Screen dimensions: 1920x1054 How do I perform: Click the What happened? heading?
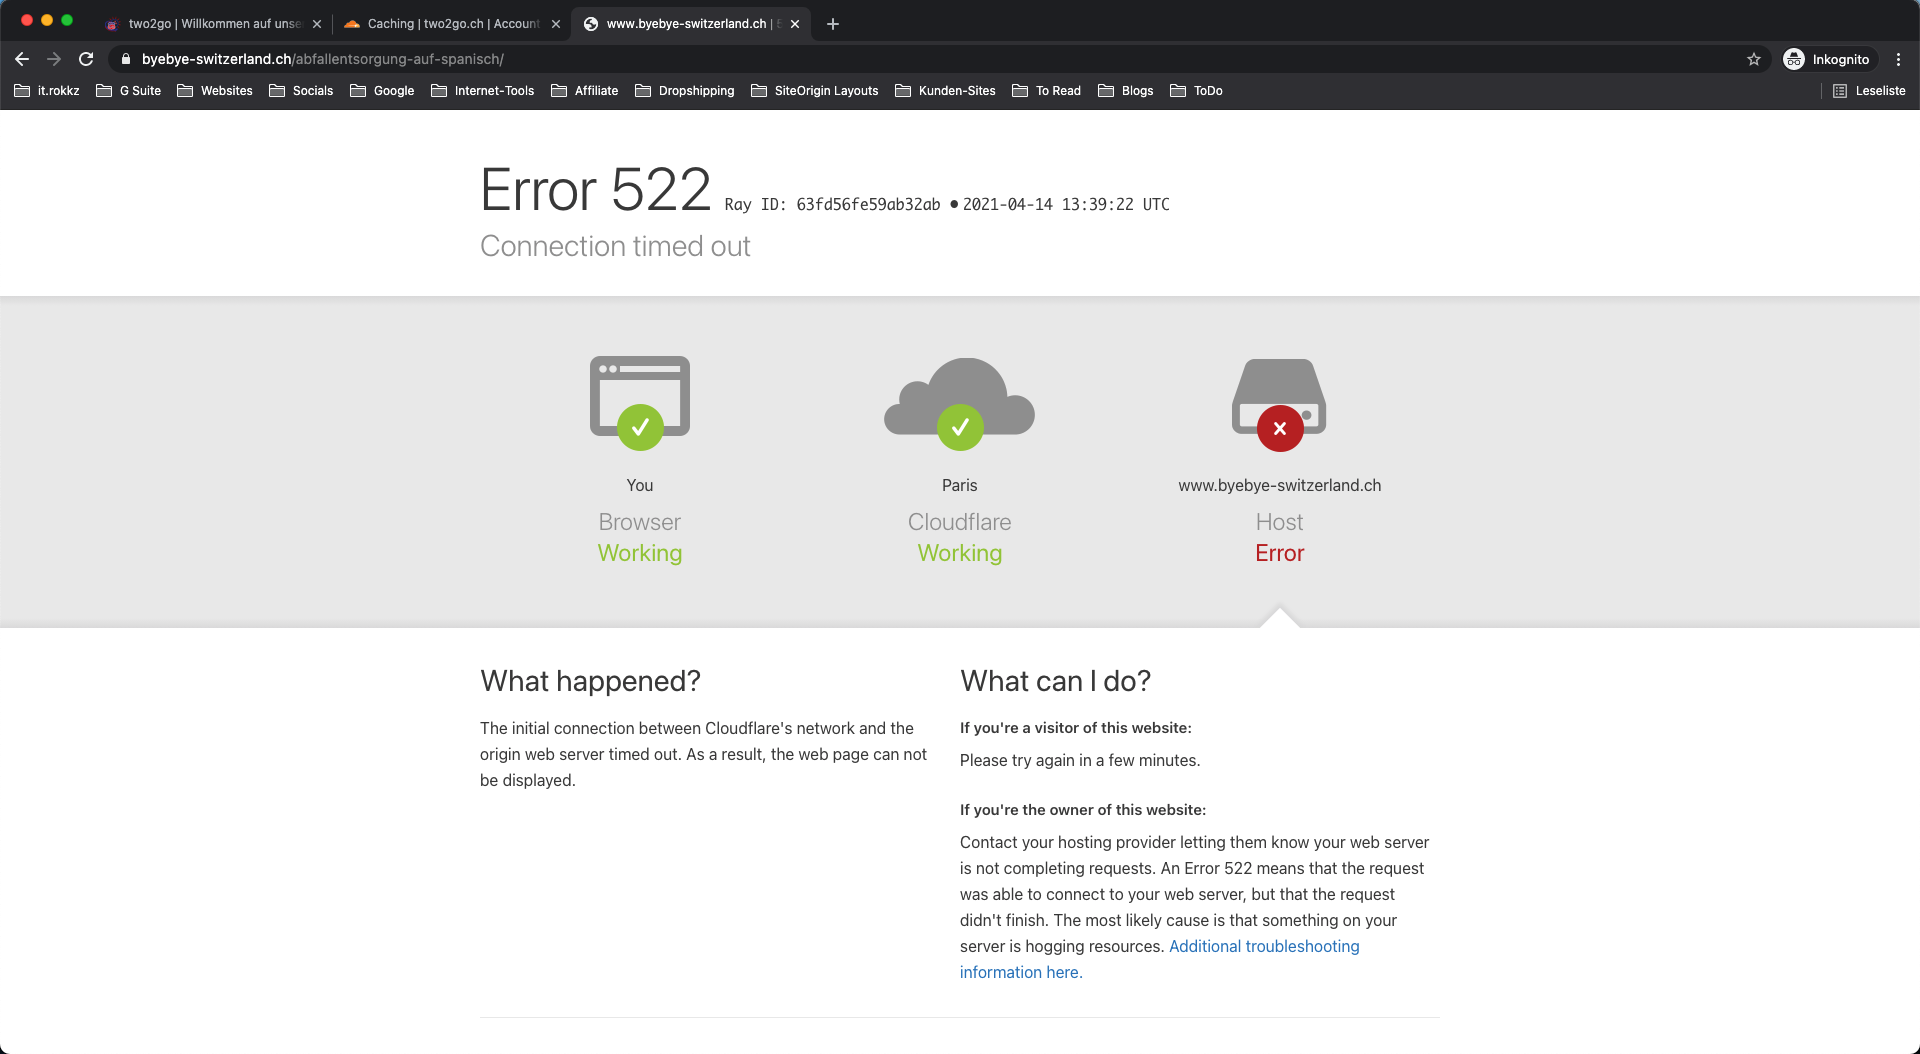(590, 681)
